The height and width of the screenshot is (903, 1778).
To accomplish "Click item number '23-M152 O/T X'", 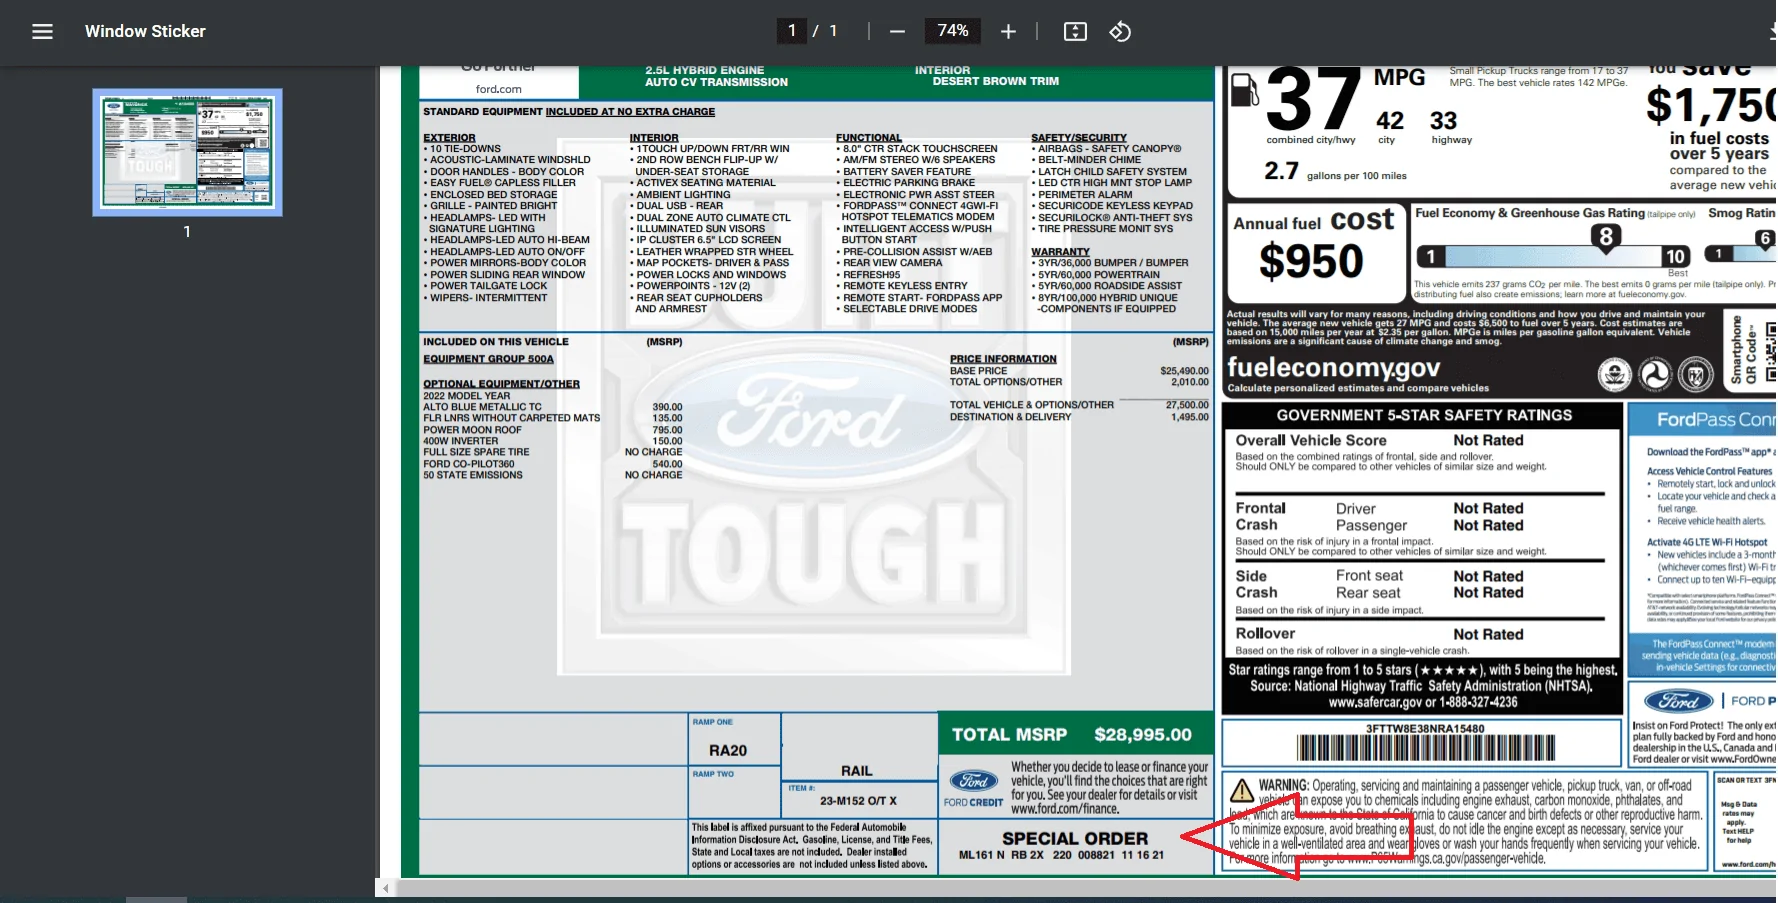I will tap(858, 801).
